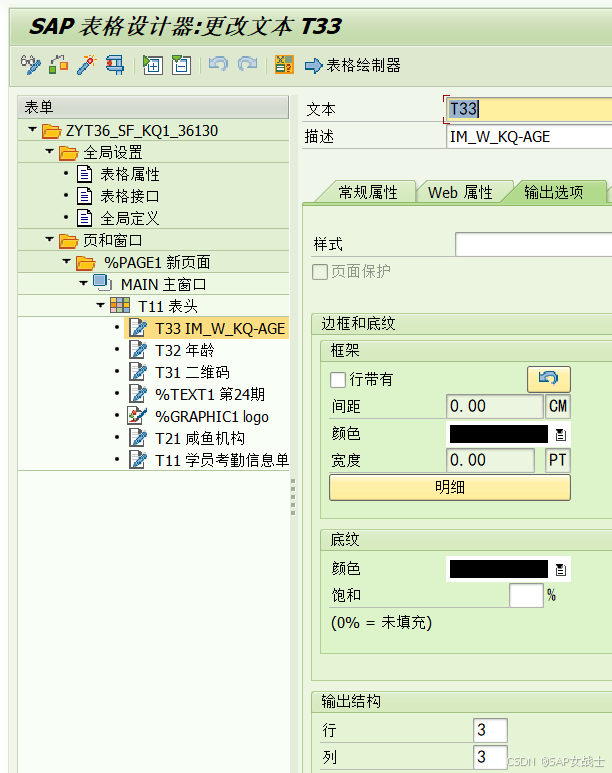Click the CM unit field
The height and width of the screenshot is (773, 612).
pyautogui.click(x=558, y=406)
